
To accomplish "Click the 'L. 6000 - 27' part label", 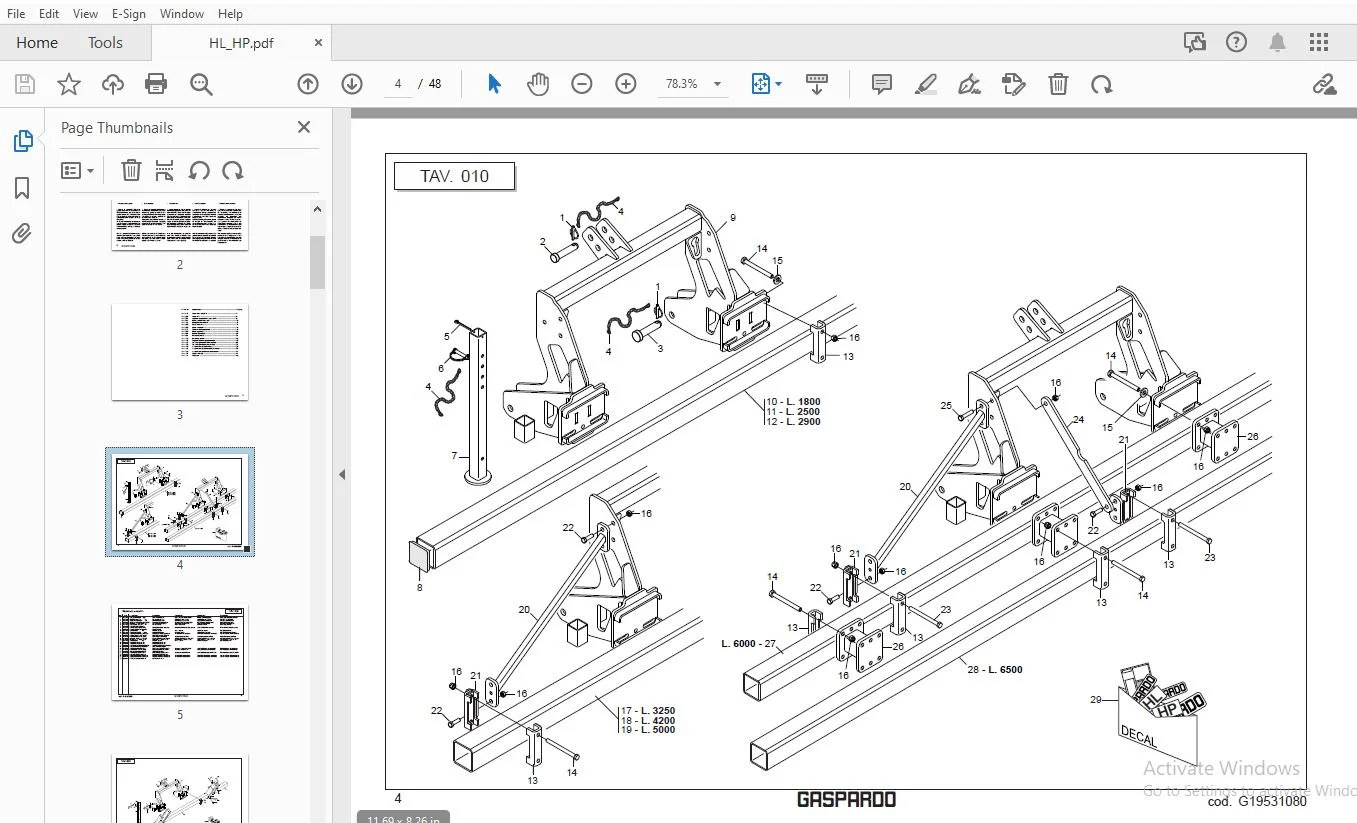I will pos(749,644).
